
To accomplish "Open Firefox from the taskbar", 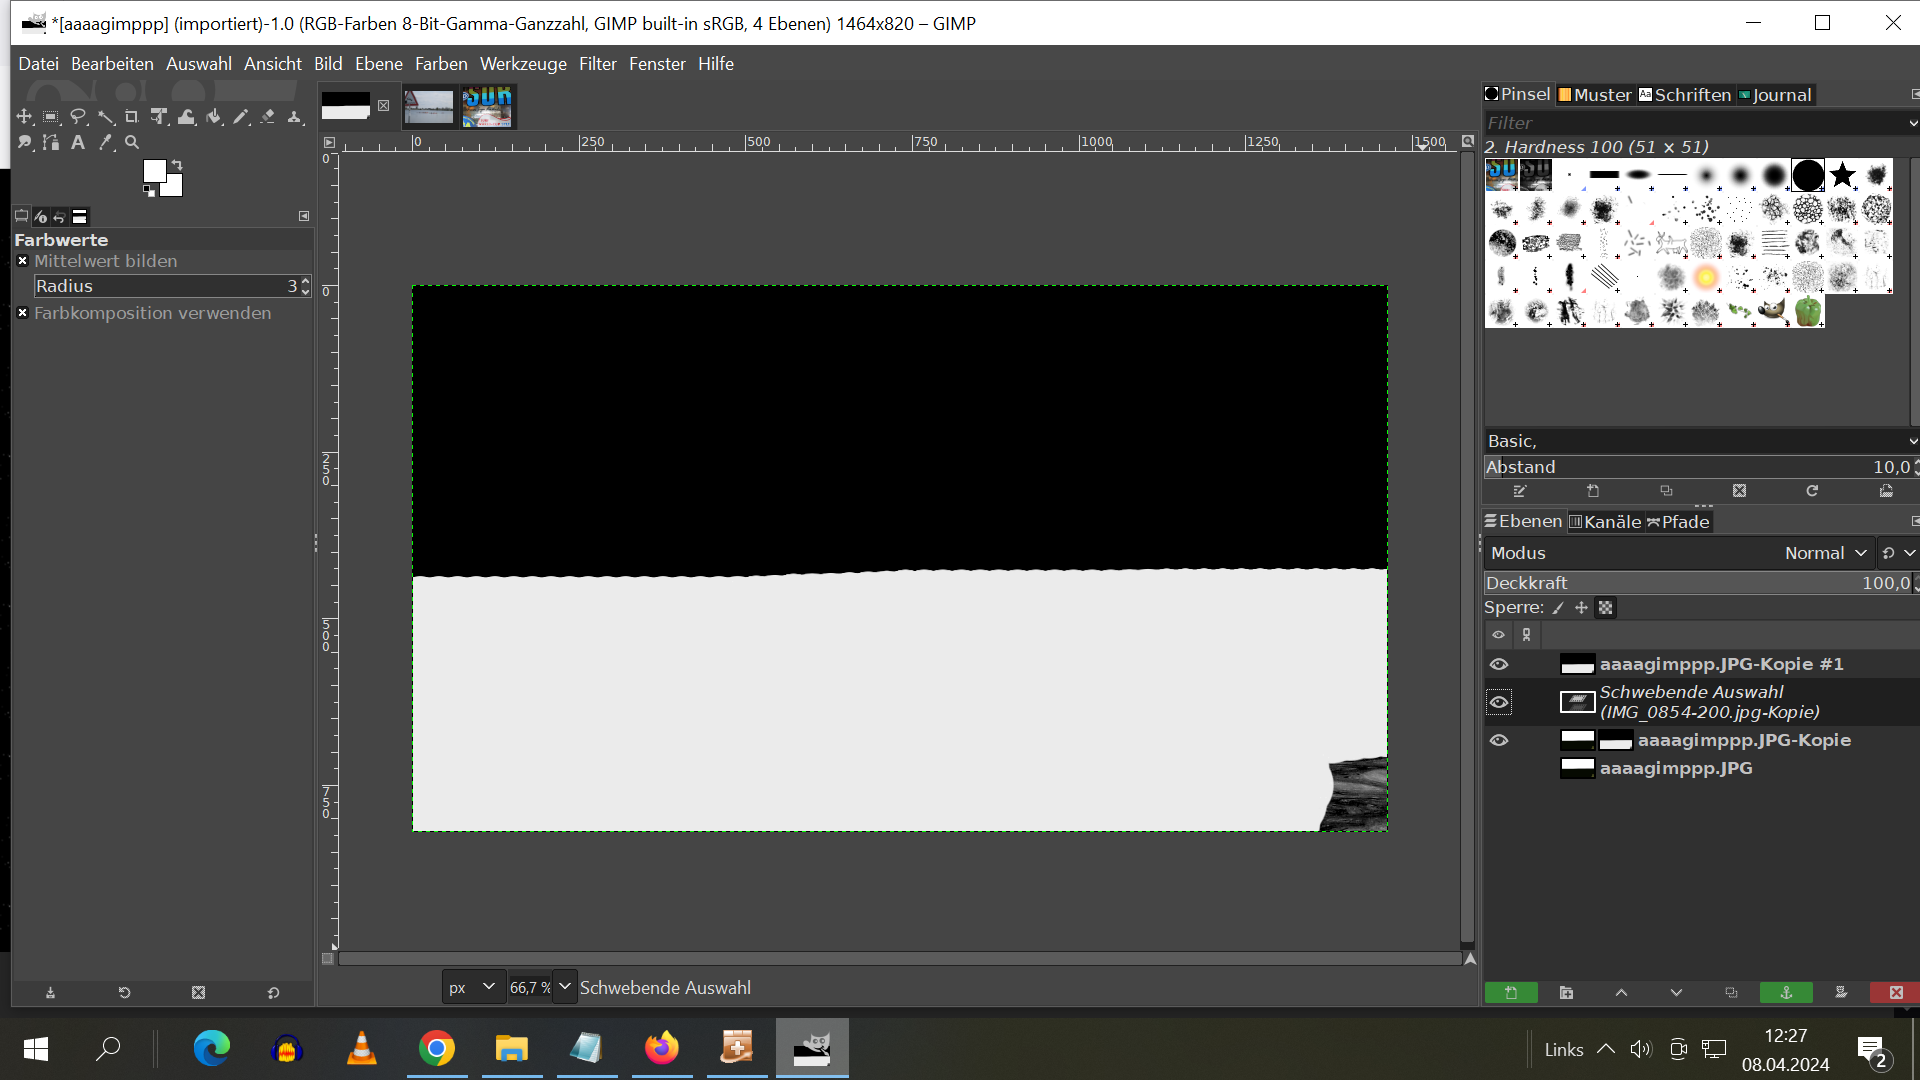I will [661, 1048].
